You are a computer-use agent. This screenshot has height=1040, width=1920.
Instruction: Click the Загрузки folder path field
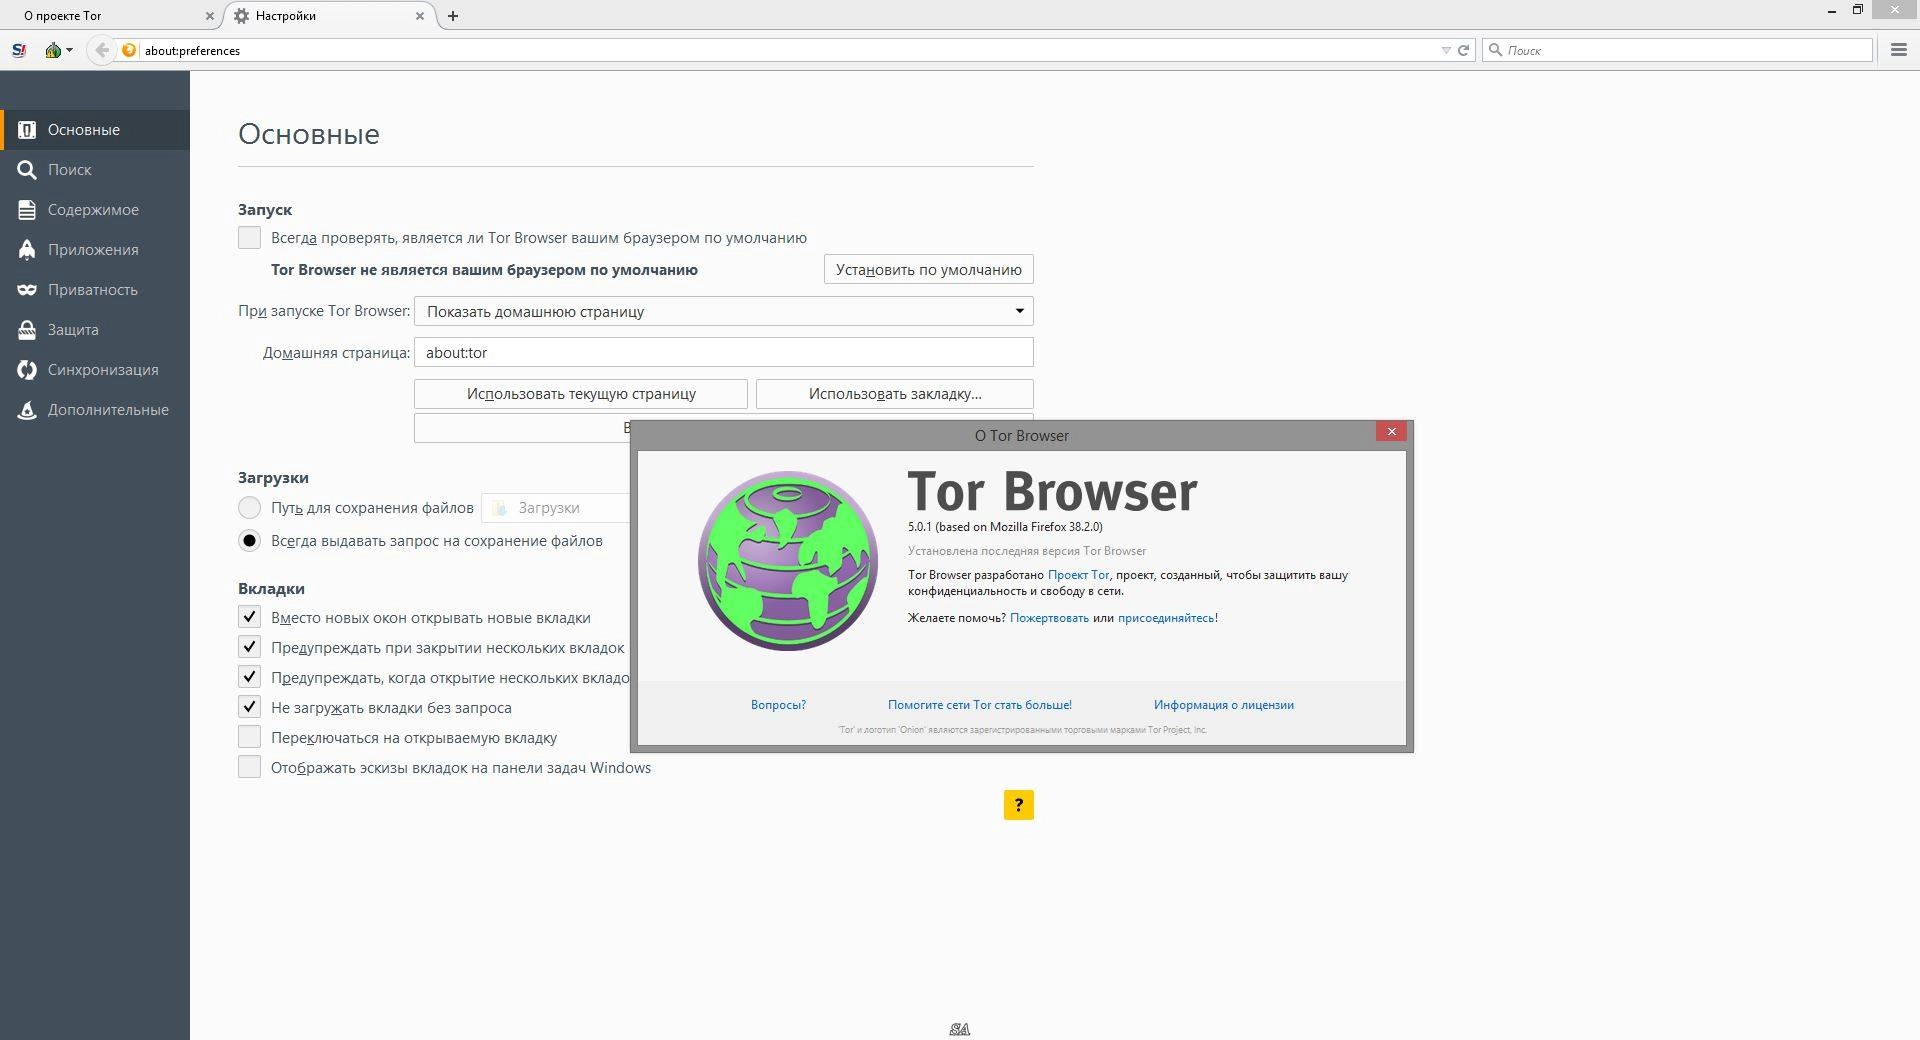tap(556, 508)
